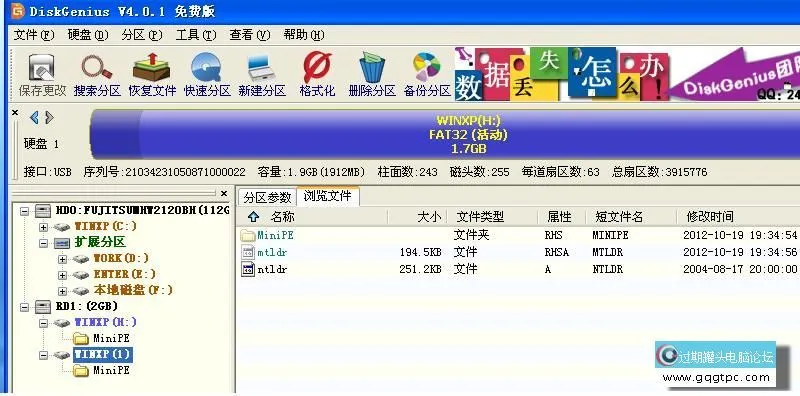
Task: Open the 查看(V) menu
Action: pos(249,35)
